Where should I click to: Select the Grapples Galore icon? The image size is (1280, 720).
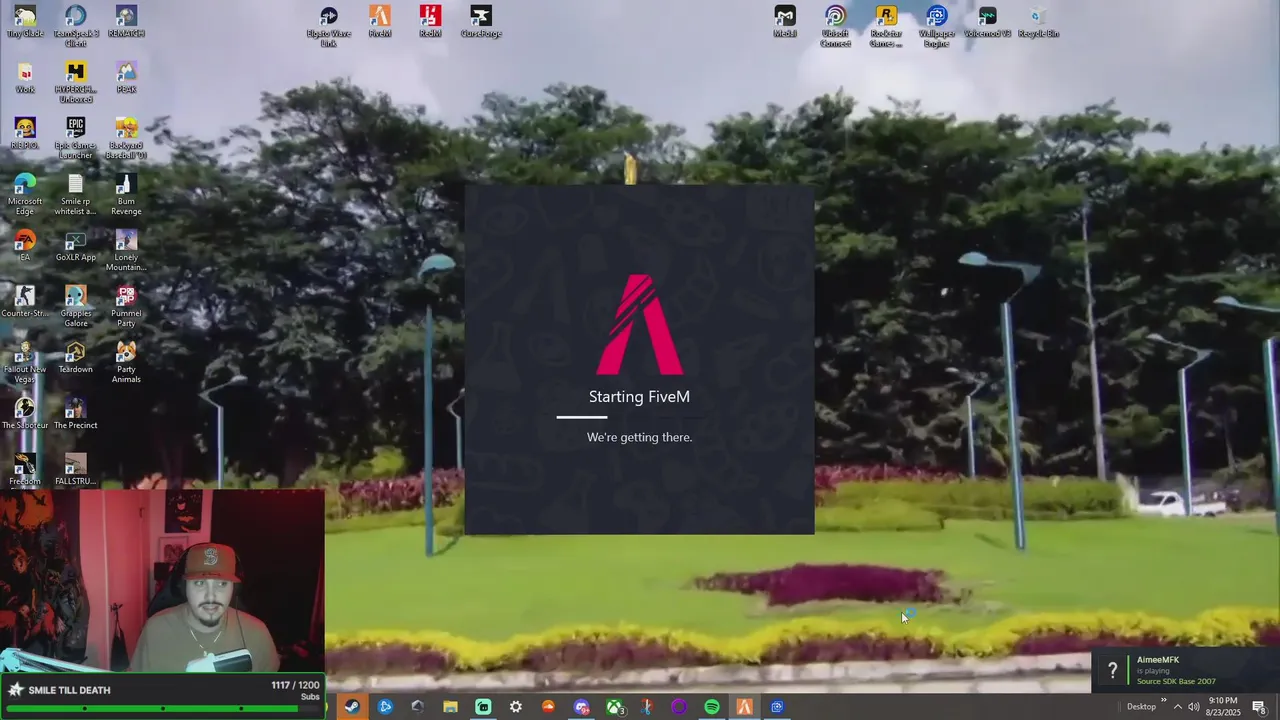[76, 306]
